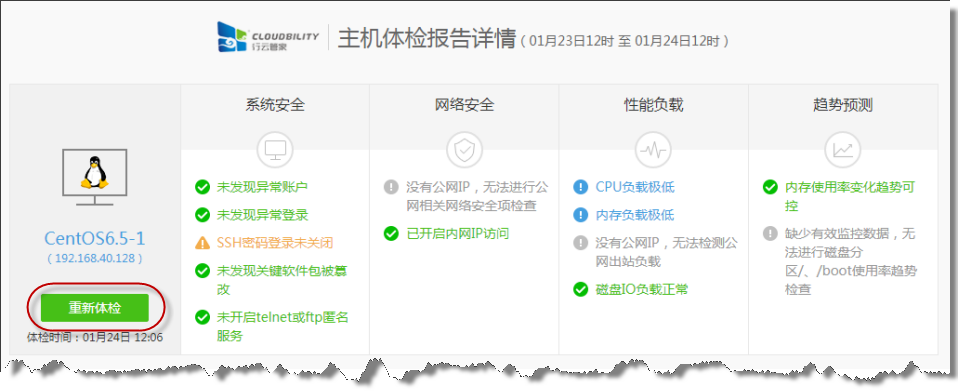Click green check icon beside 未发现异常账户
Image resolution: width=958 pixels, height=391 pixels.
point(202,187)
